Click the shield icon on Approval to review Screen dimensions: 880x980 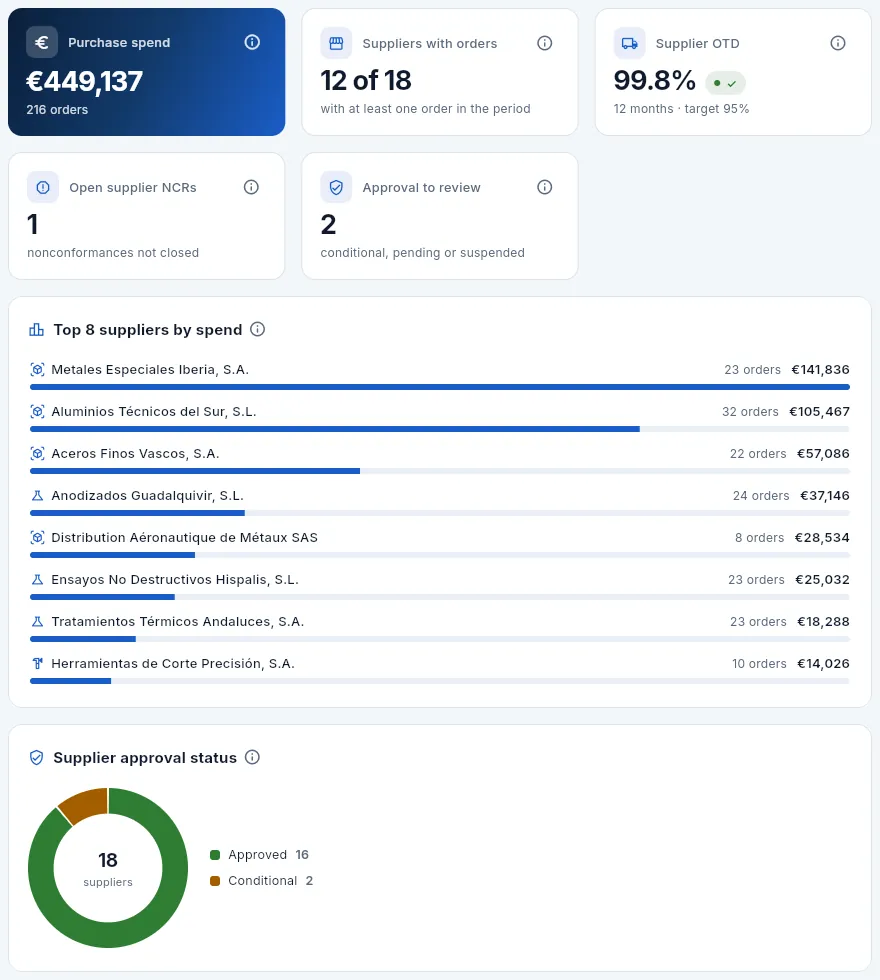click(x=336, y=187)
